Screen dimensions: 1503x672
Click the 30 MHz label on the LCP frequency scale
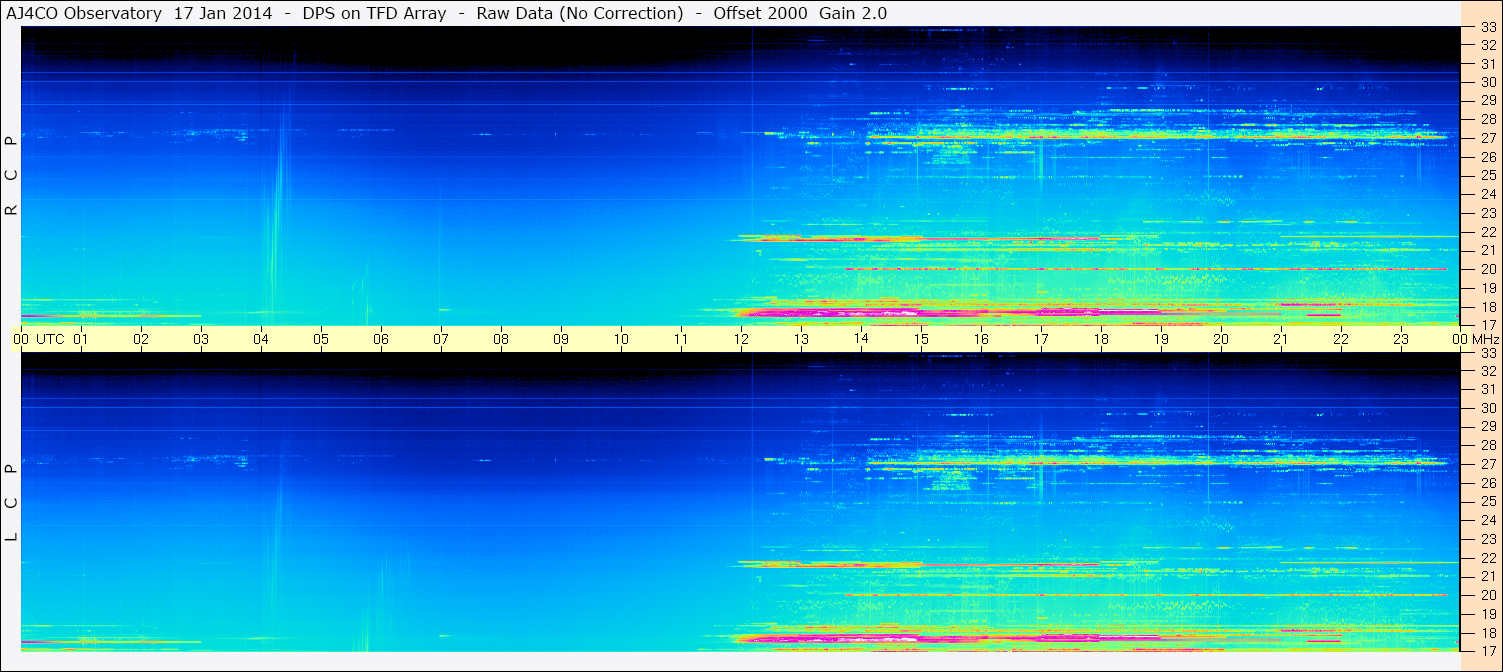(x=1487, y=408)
